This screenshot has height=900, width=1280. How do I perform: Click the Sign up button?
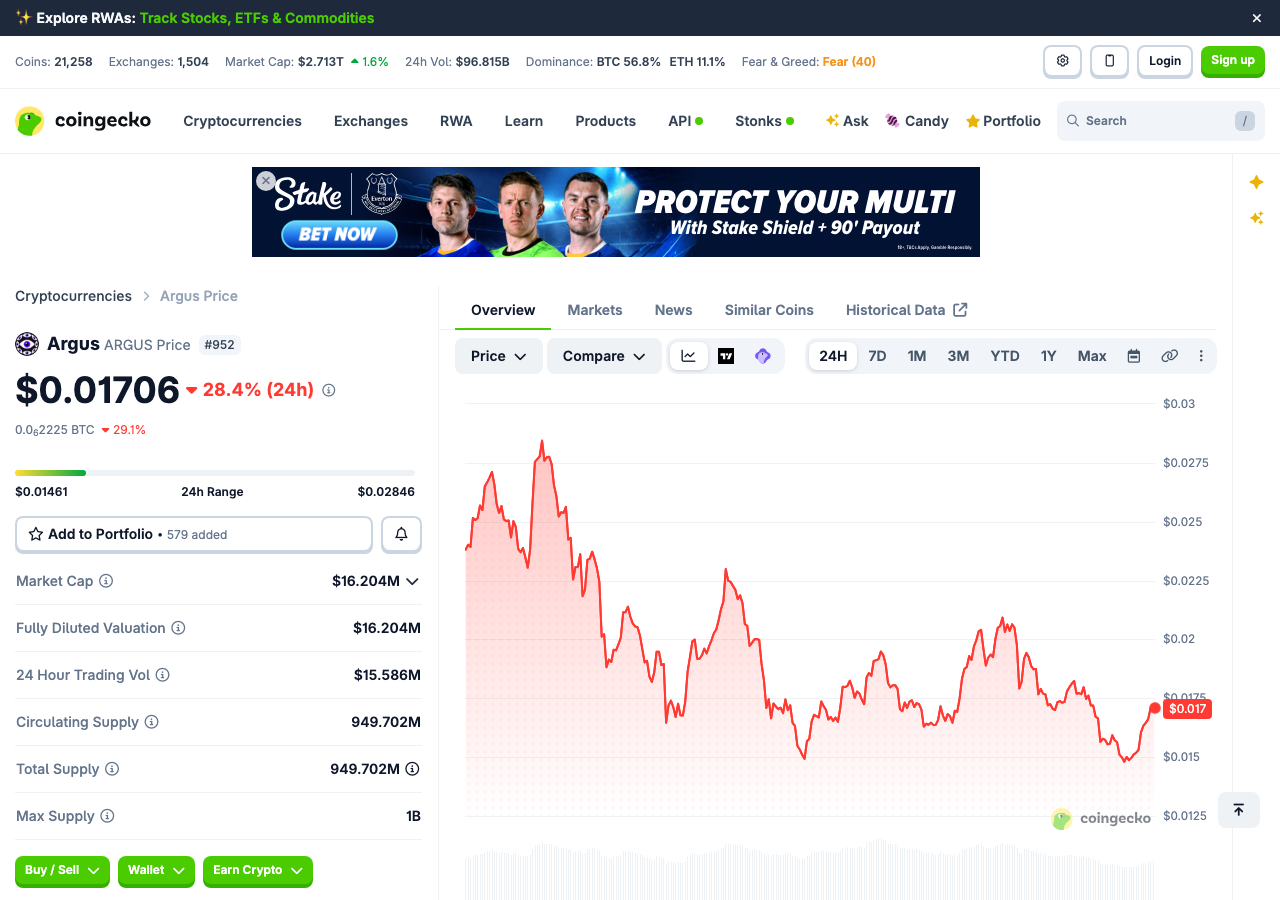tap(1233, 61)
